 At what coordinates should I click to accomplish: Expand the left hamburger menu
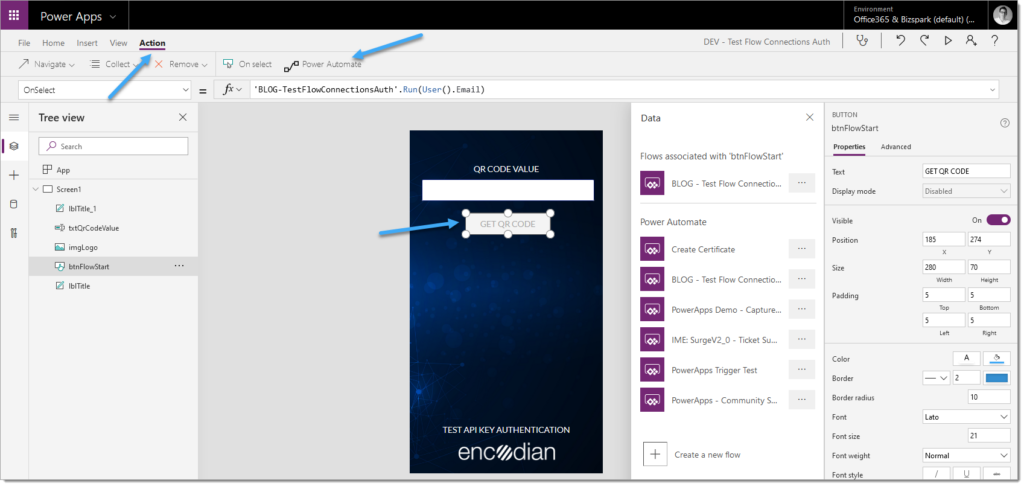tap(14, 118)
